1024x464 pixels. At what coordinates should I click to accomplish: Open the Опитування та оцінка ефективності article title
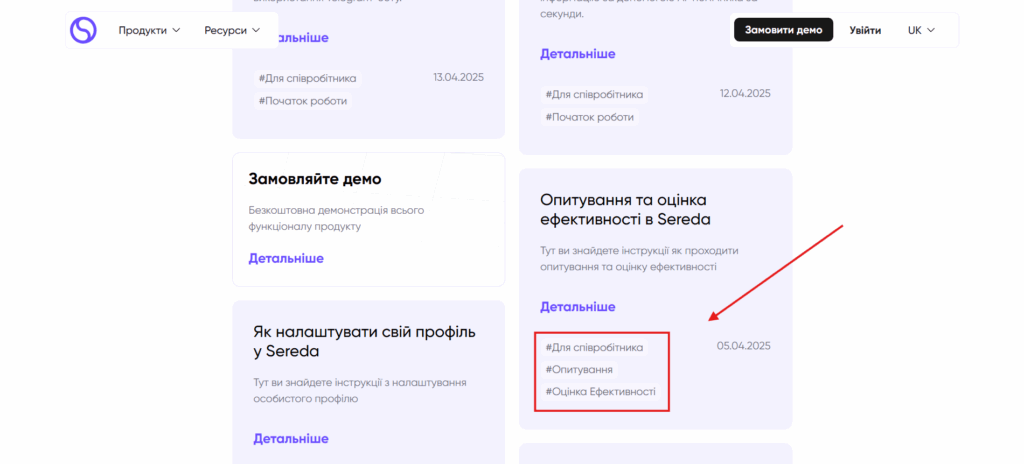click(625, 209)
